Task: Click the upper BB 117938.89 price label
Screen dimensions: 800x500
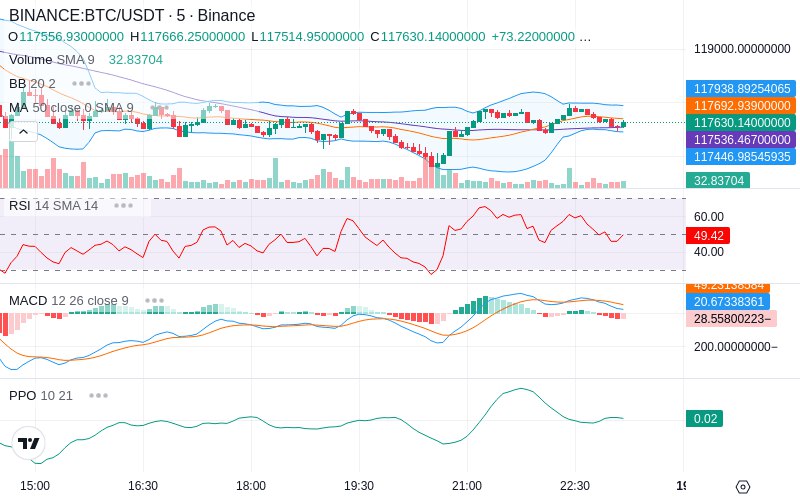Action: coord(741,88)
